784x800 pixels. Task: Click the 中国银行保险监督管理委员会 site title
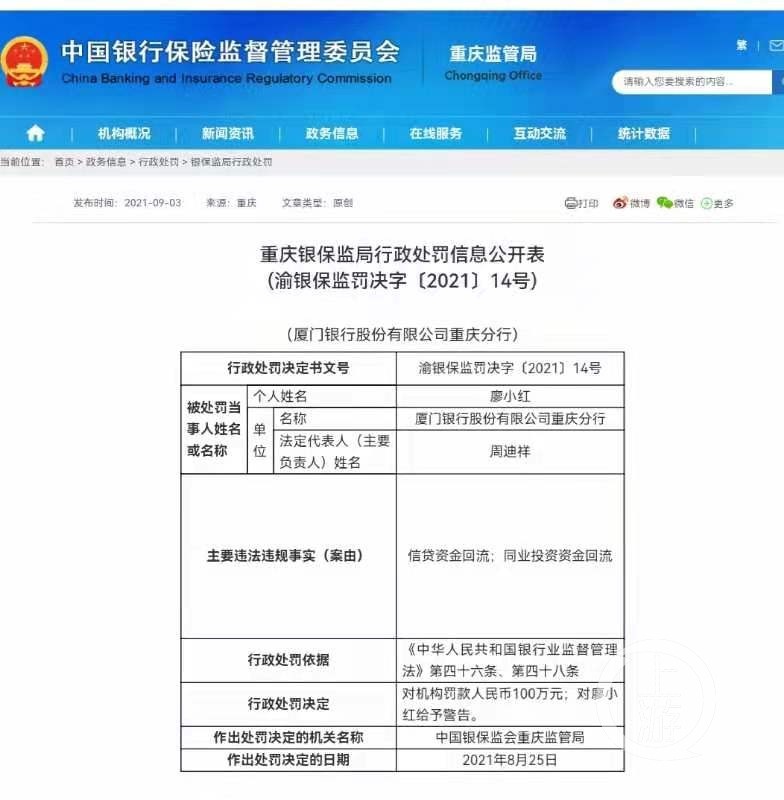click(230, 51)
